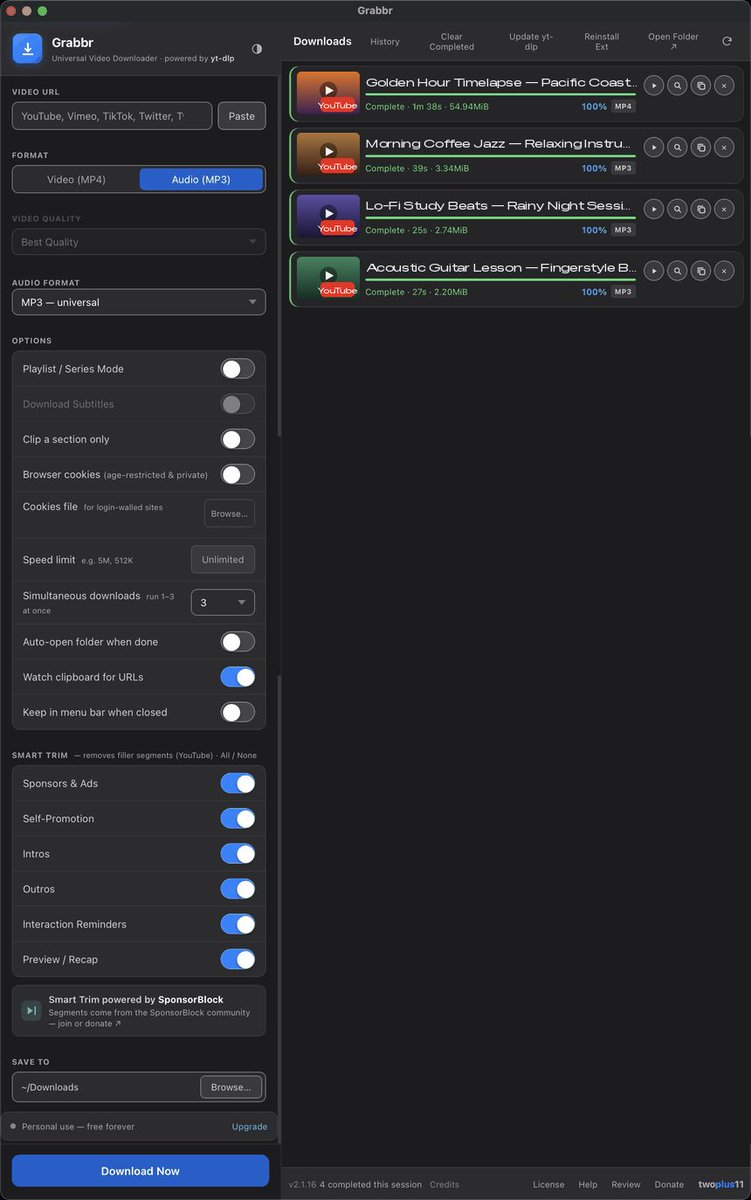Turn off Sponsors & Ads trimming
Screen dimensions: 751x1200
[x=238, y=783]
